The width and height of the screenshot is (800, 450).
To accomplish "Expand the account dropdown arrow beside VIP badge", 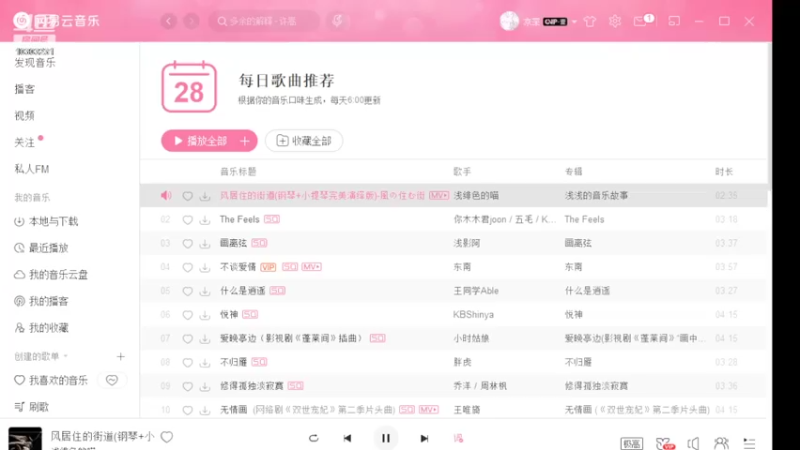I will coord(574,22).
